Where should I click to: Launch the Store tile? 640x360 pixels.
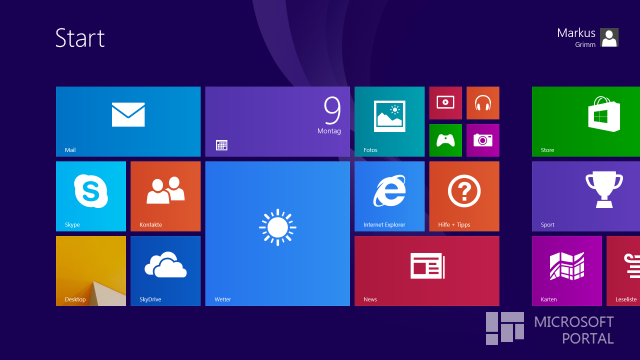click(586, 122)
